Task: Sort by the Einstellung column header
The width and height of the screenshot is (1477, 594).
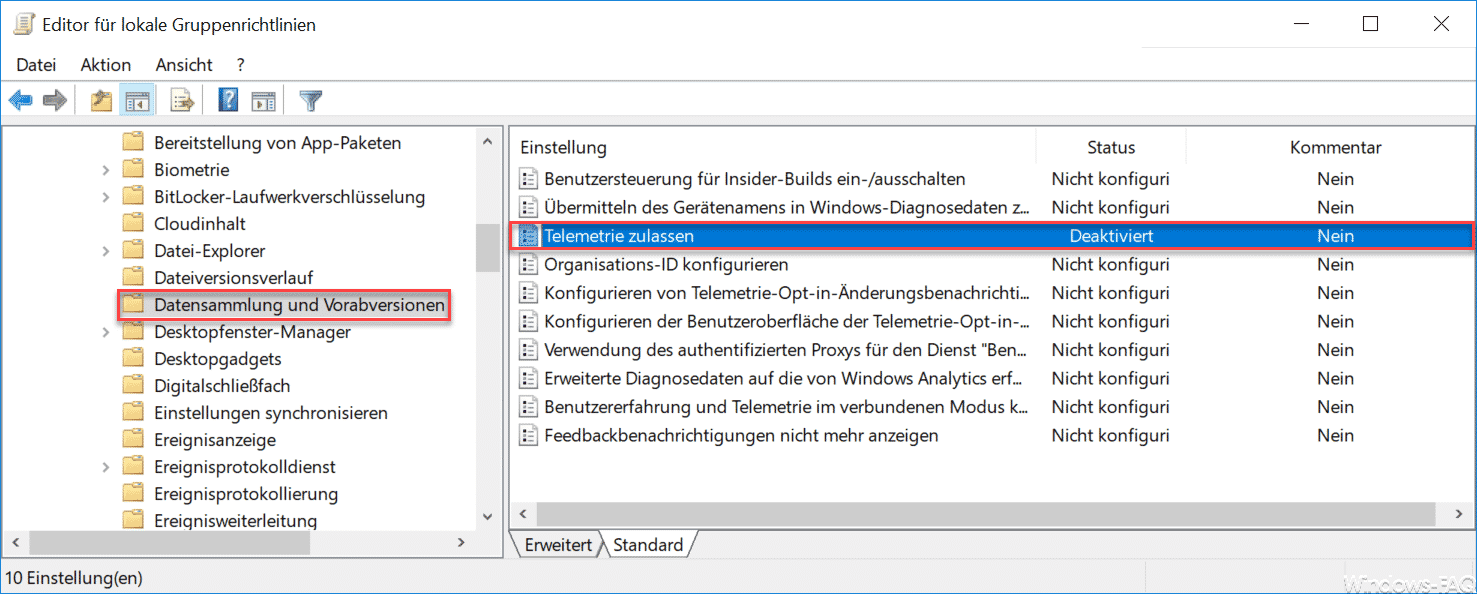Action: 563,147
